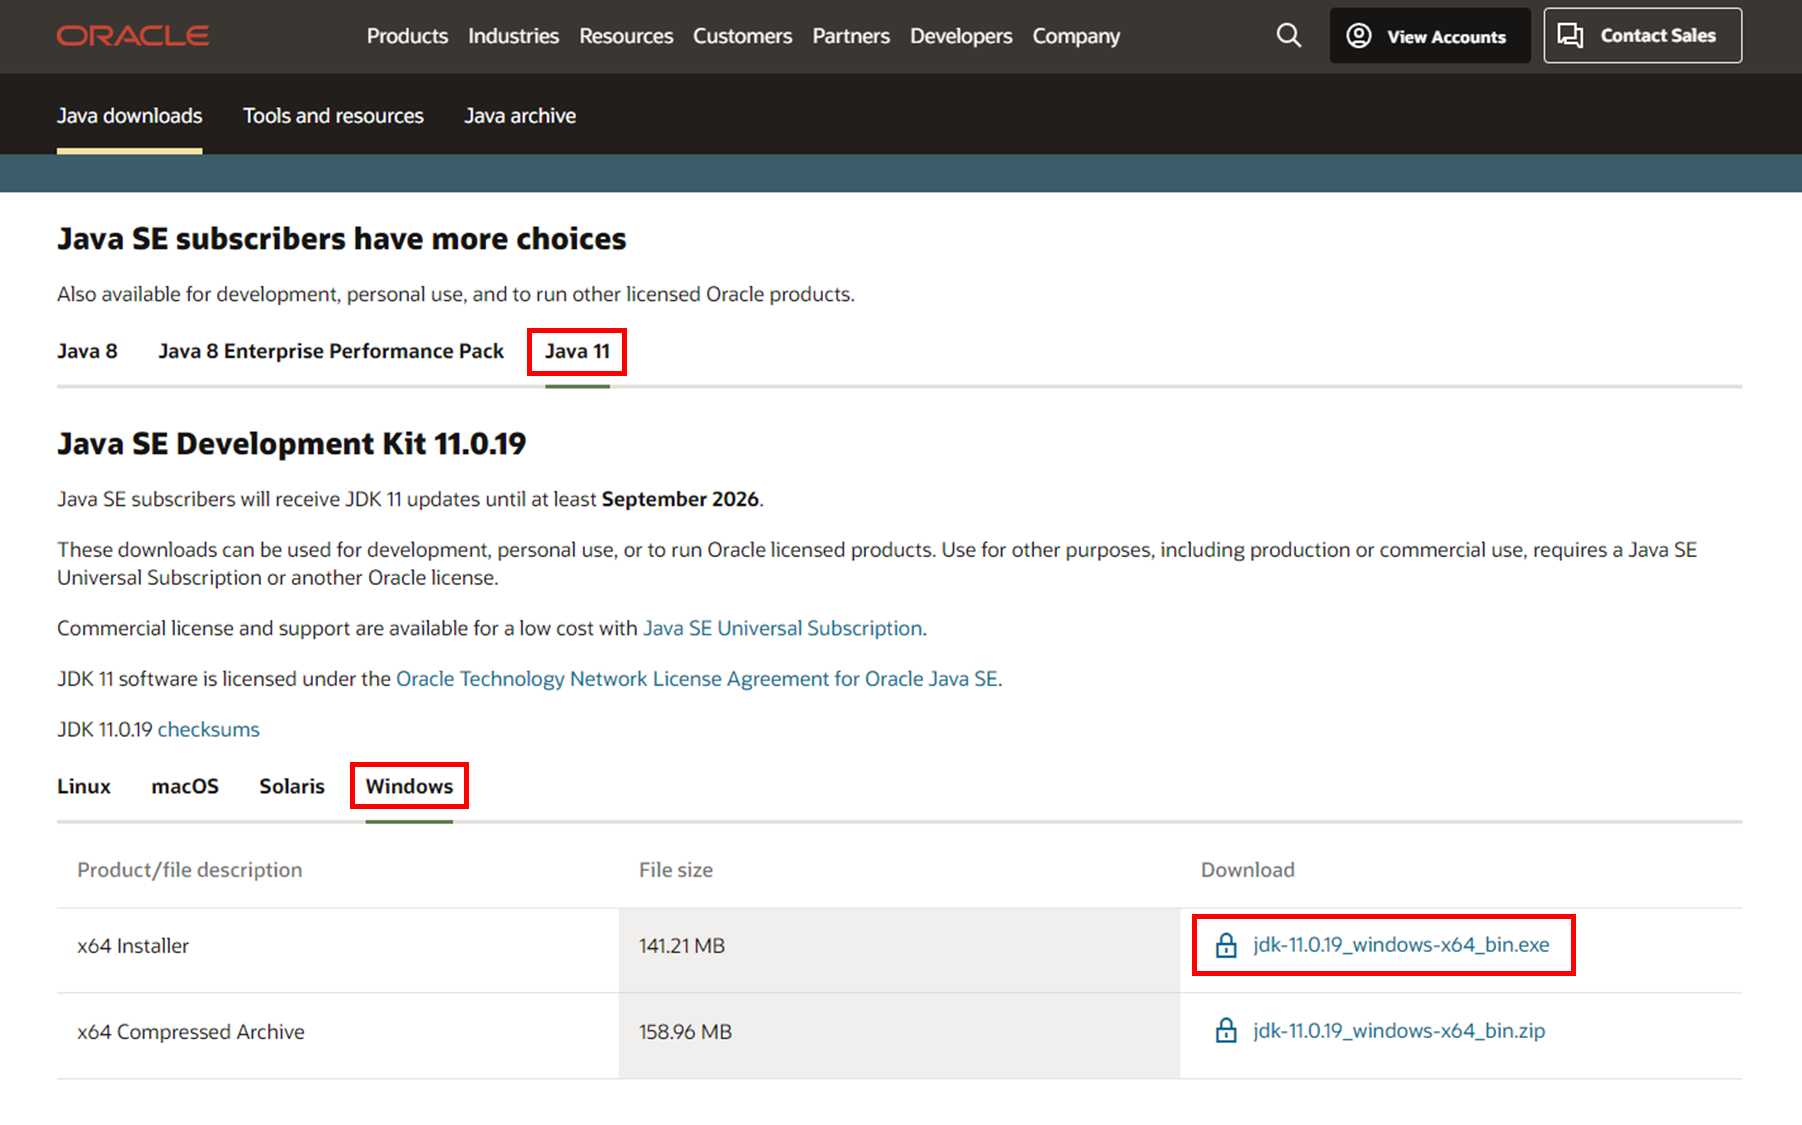The height and width of the screenshot is (1125, 1802).
Task: Switch to the macOS tab
Action: click(x=185, y=786)
